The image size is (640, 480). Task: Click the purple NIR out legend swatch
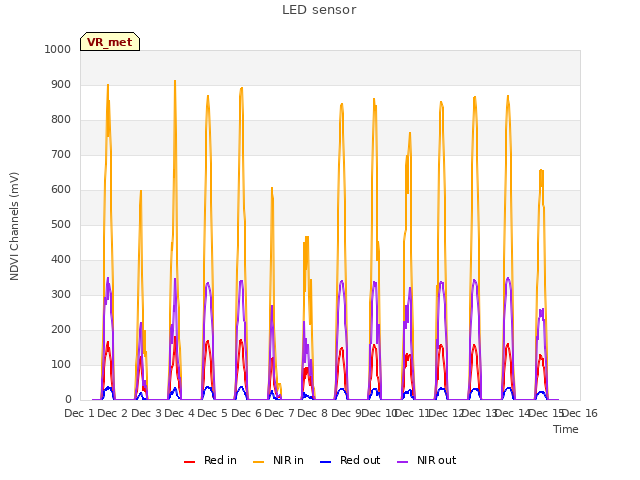[402, 462]
